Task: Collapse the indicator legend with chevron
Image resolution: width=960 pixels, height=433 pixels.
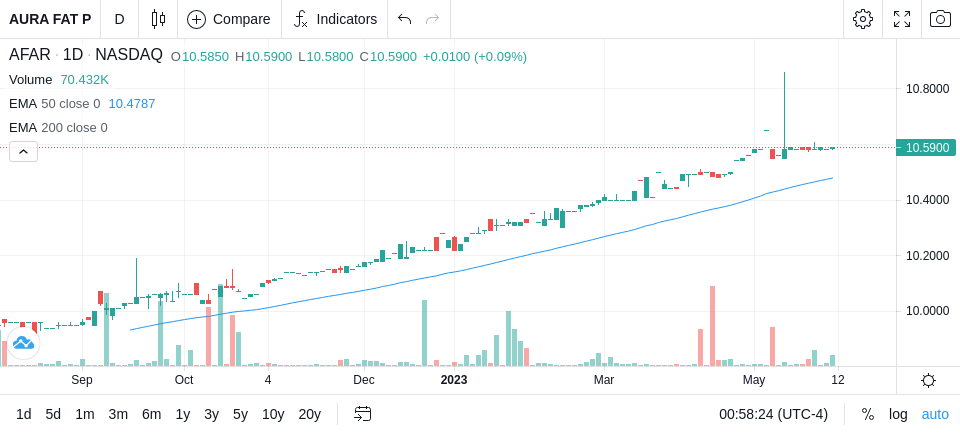Action: click(23, 151)
